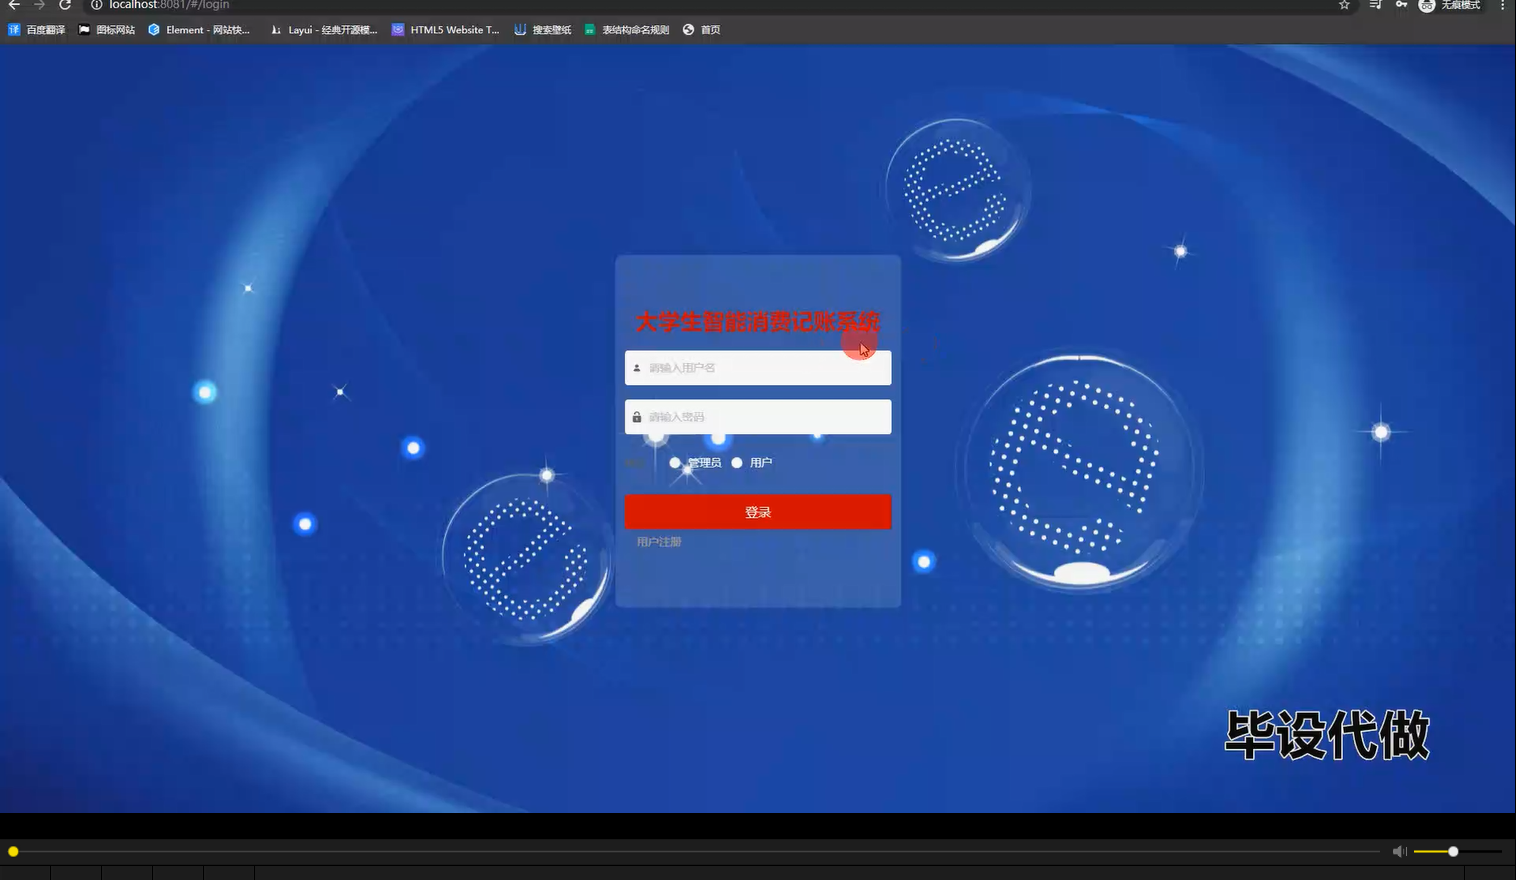Screen dimensions: 1516x880
Task: Open the HTML5 Website T... bookmark
Action: click(x=446, y=30)
